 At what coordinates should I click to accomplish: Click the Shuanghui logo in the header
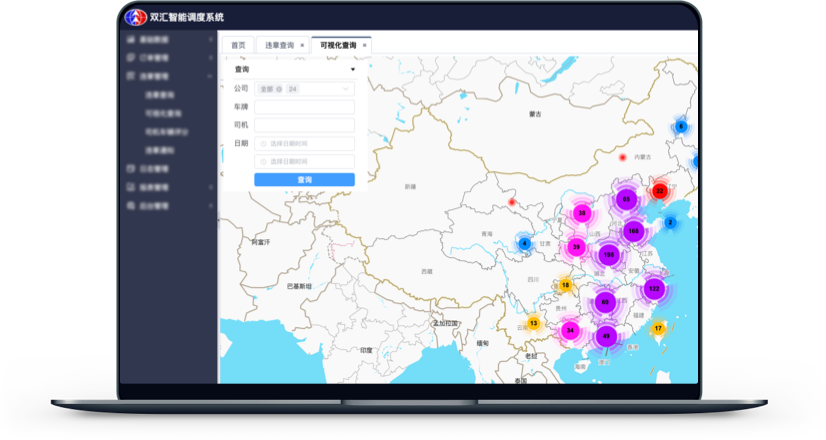(135, 17)
